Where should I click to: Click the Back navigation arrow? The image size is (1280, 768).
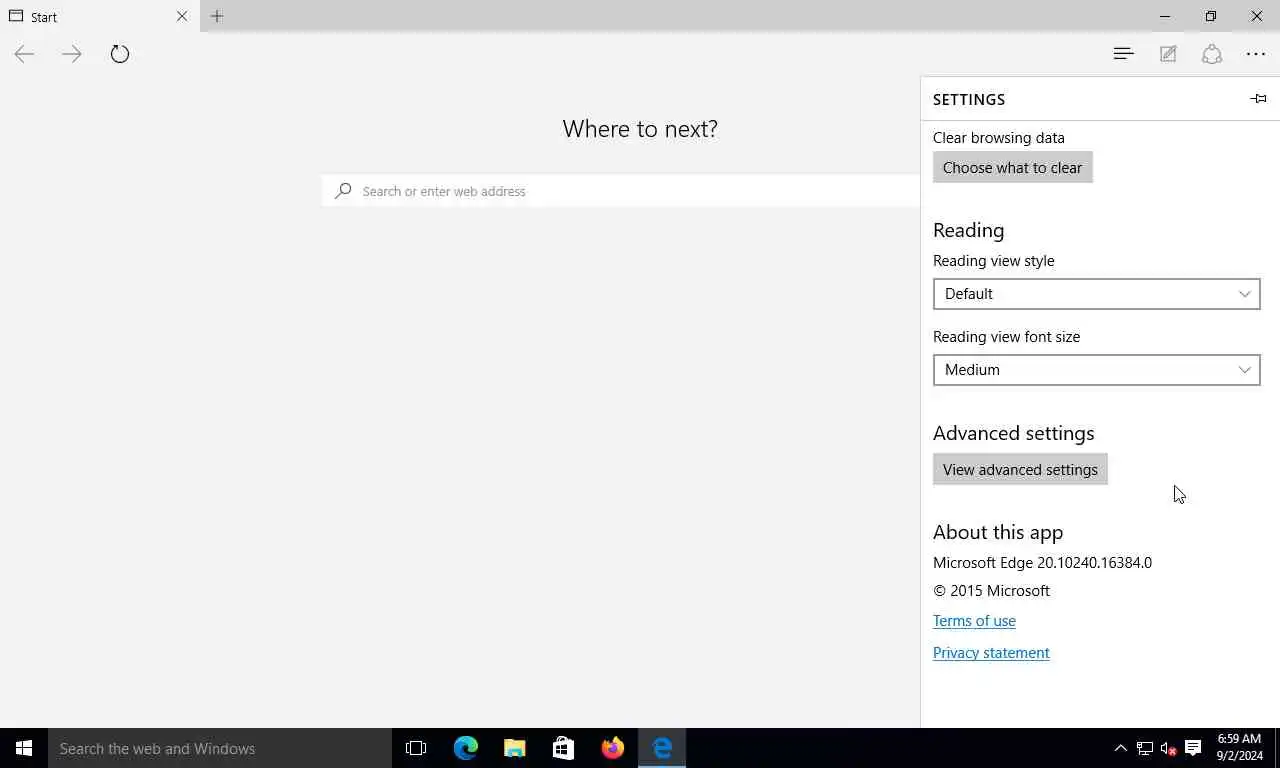[24, 54]
